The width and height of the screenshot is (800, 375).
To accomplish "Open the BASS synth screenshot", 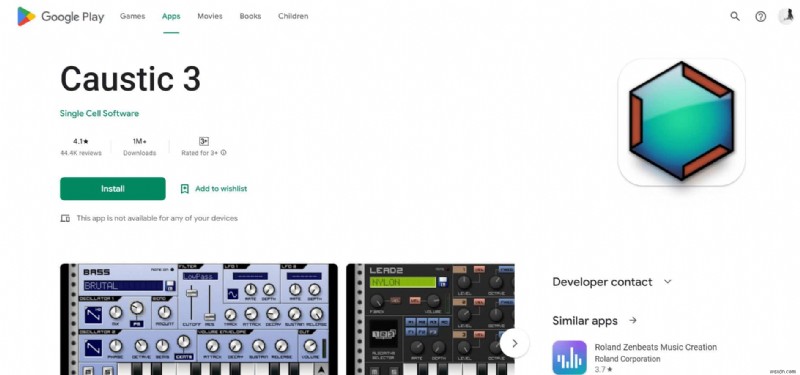I will click(x=198, y=319).
